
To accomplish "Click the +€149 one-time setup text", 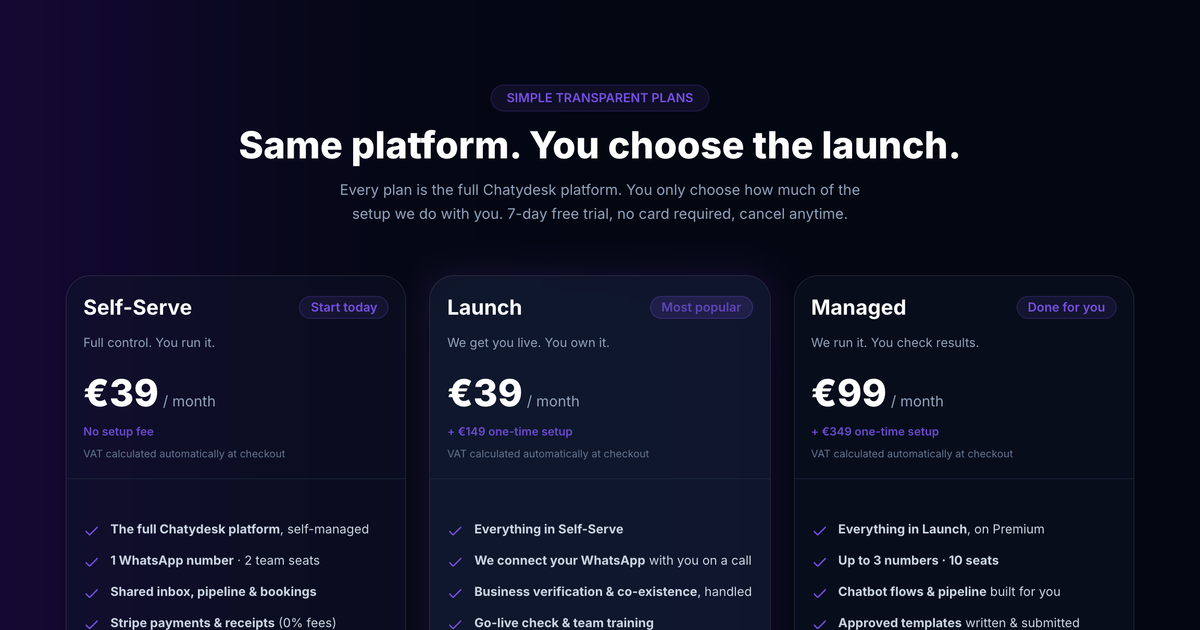I will tap(510, 432).
